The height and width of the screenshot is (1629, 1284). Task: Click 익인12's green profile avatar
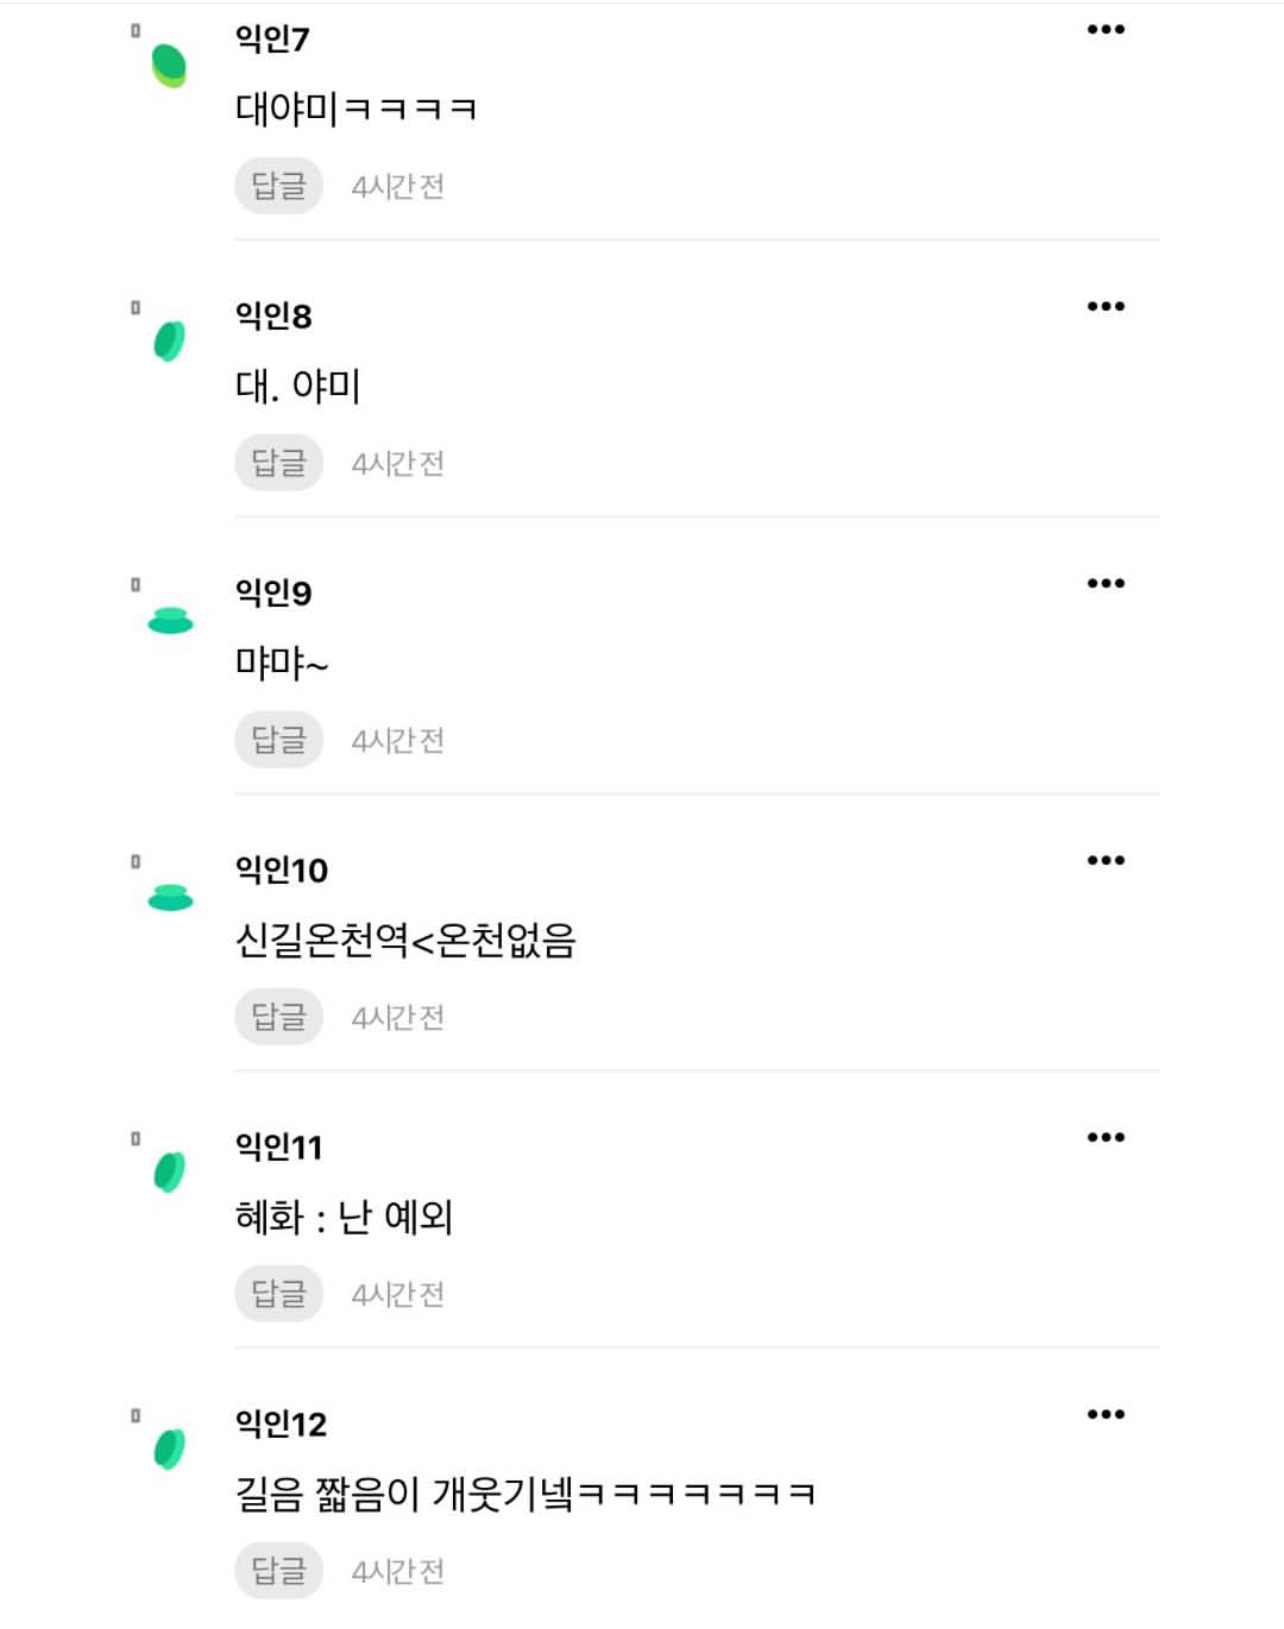169,1449
